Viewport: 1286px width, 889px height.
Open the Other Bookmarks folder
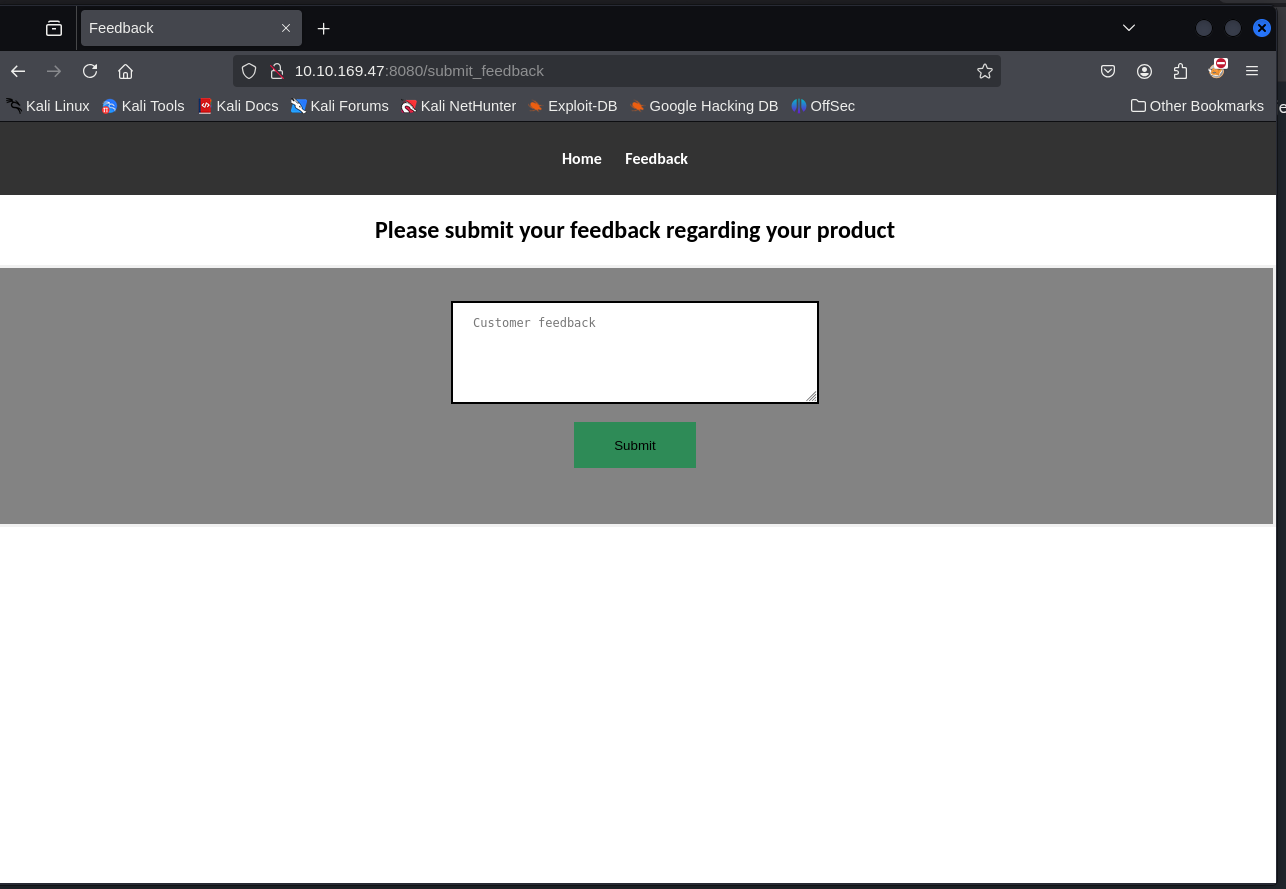coord(1196,106)
